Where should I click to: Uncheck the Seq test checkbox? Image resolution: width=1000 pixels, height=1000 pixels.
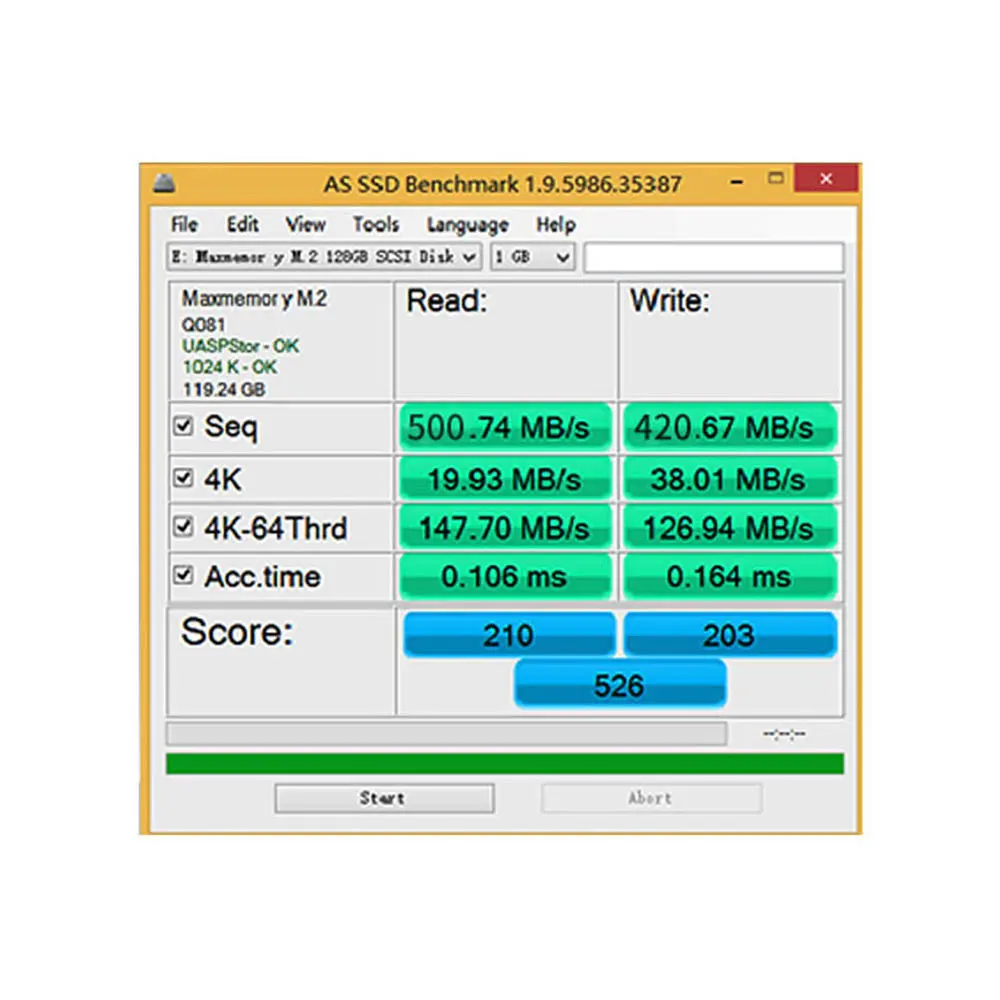pyautogui.click(x=183, y=426)
